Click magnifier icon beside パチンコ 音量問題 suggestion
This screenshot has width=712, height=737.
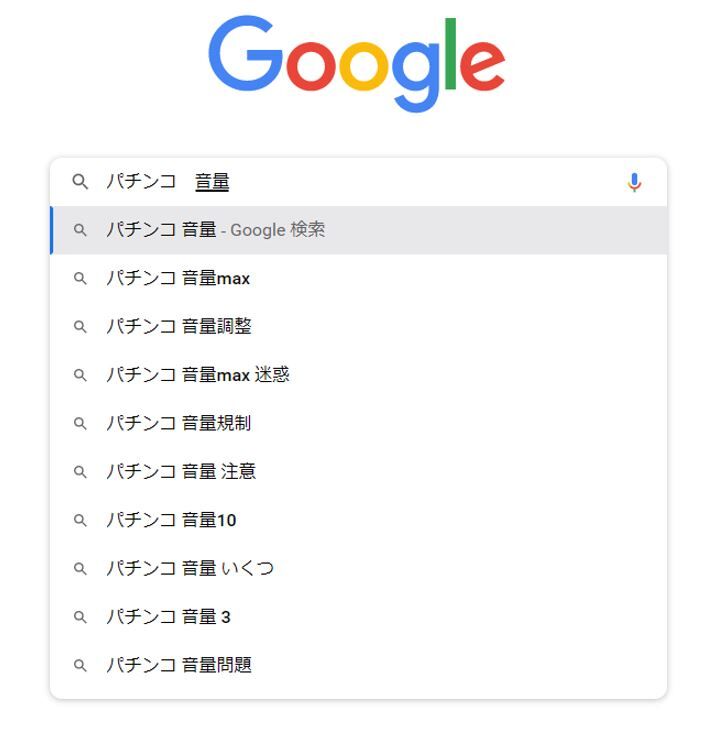pos(80,665)
